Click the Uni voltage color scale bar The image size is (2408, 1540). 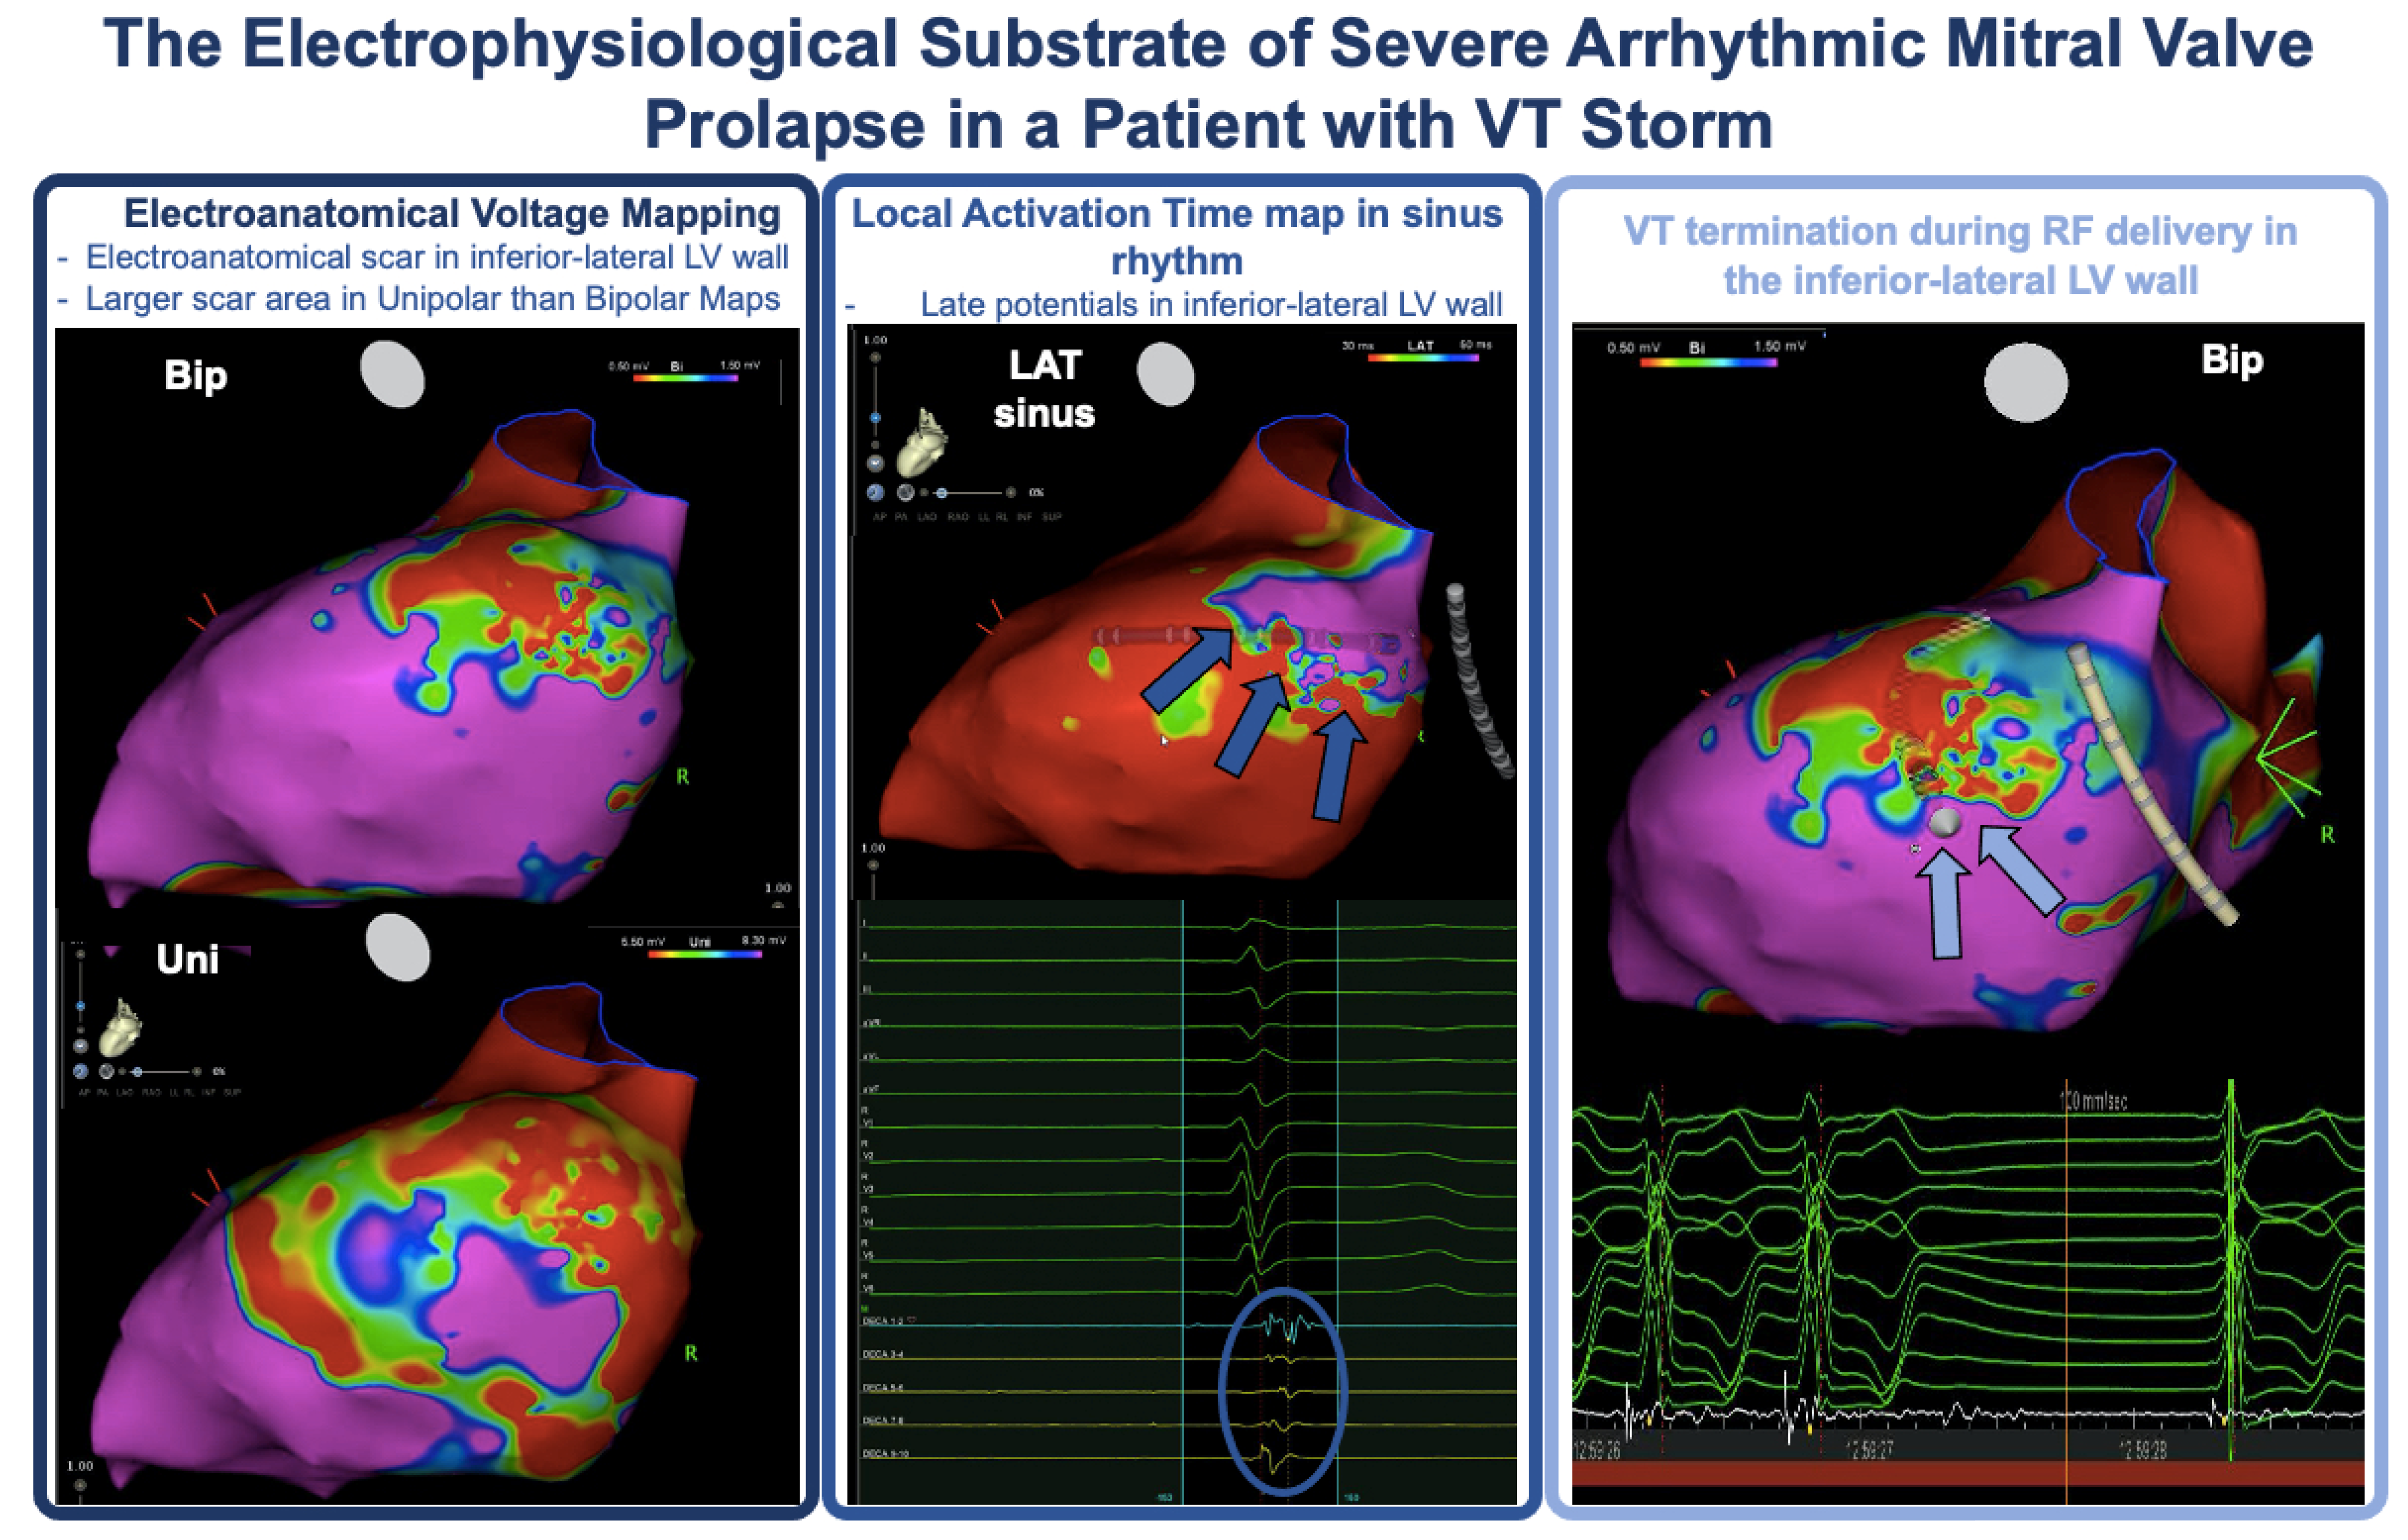point(704,954)
